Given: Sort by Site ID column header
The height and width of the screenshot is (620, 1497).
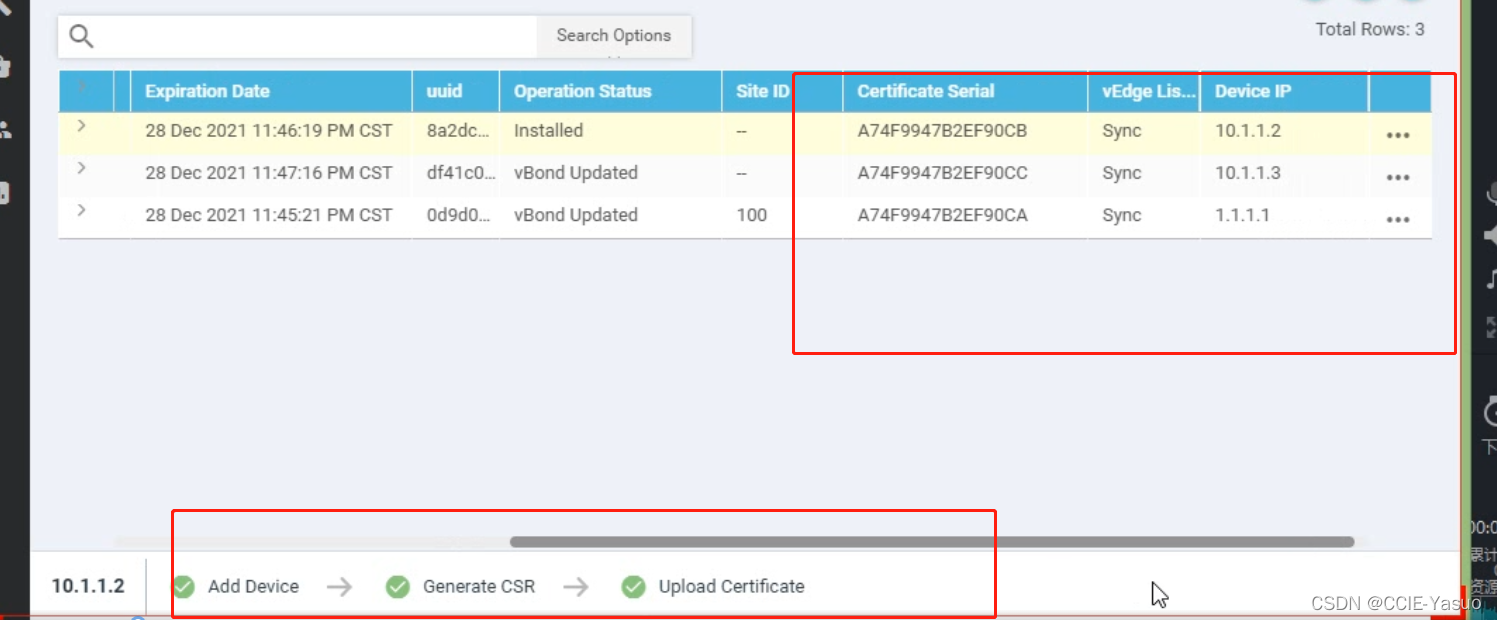Looking at the screenshot, I should [762, 91].
